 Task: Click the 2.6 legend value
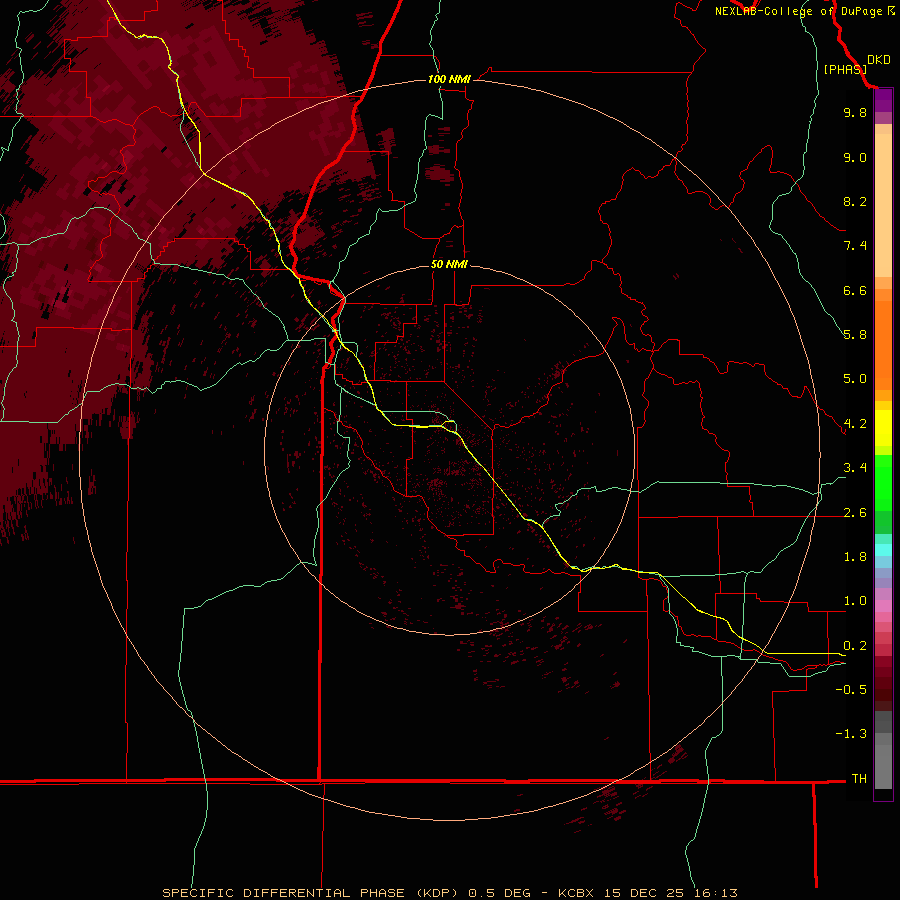(855, 513)
